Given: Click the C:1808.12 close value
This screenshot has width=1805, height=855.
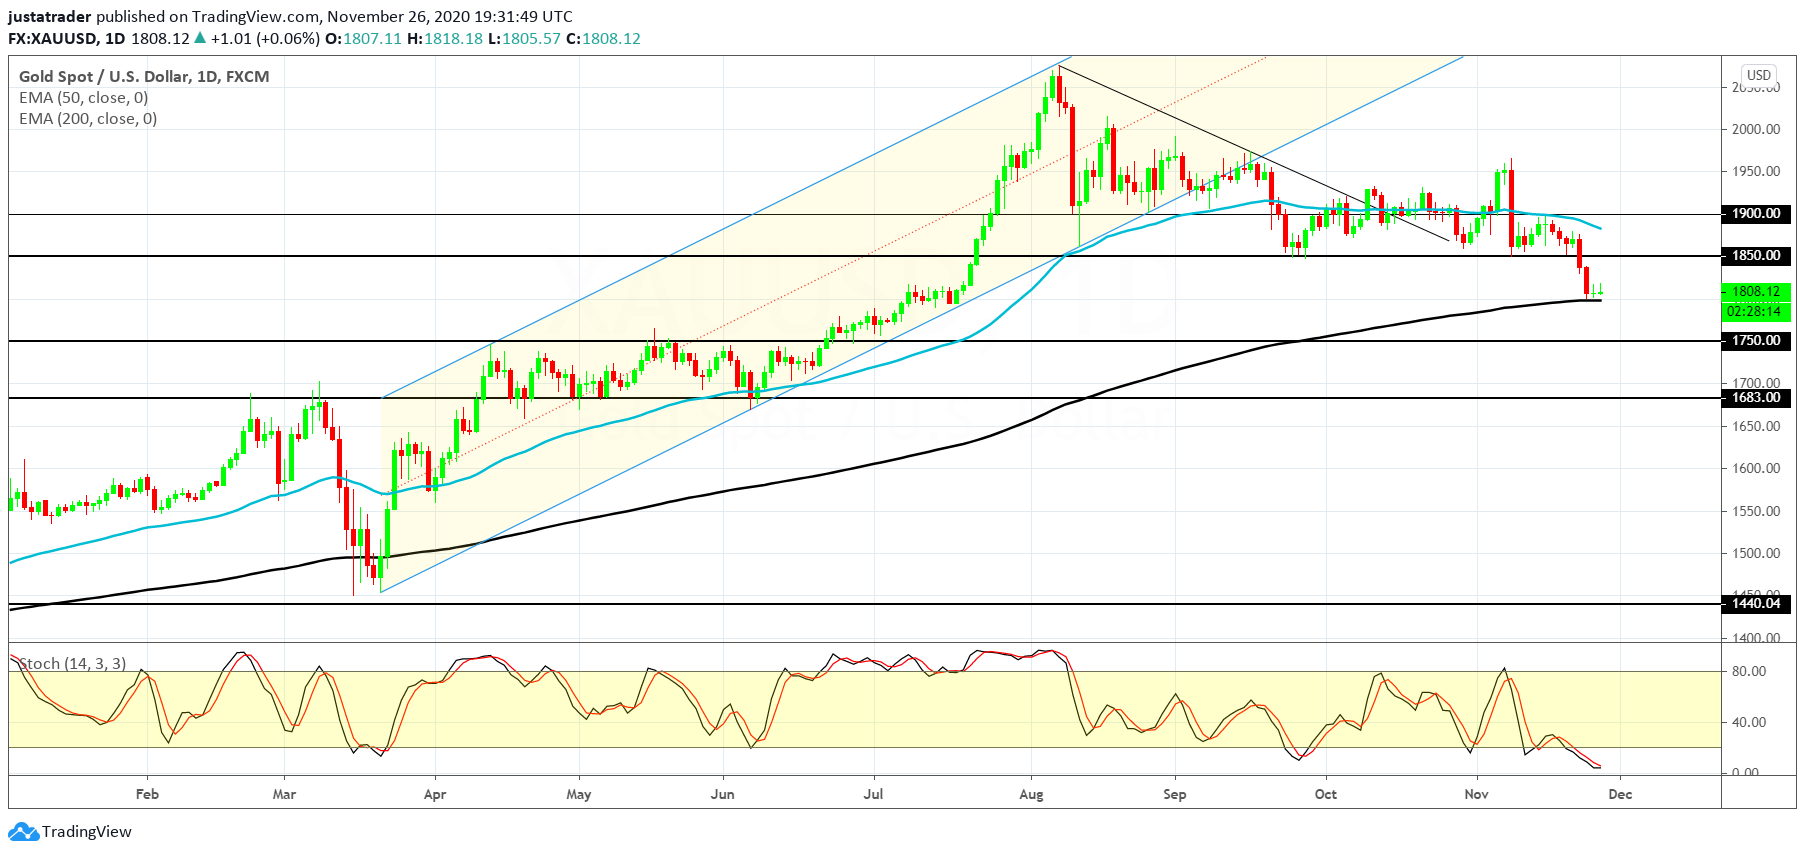Looking at the screenshot, I should [x=603, y=39].
